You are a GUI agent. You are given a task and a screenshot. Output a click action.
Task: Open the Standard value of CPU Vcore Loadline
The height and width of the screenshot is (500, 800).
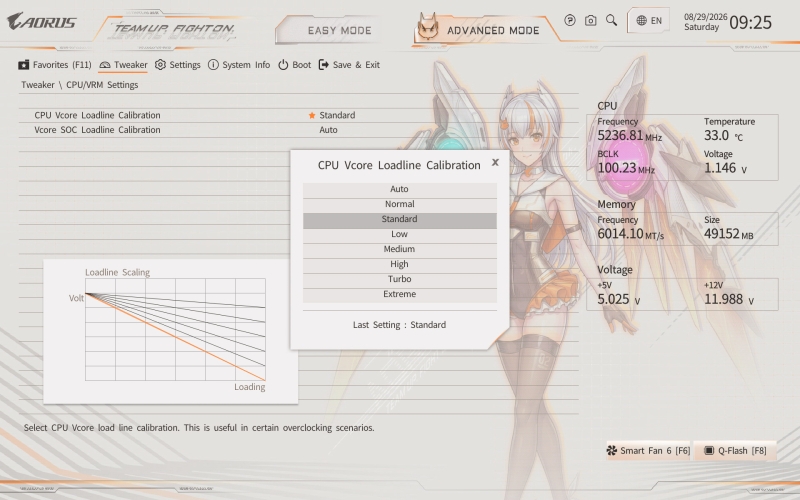pyautogui.click(x=337, y=115)
